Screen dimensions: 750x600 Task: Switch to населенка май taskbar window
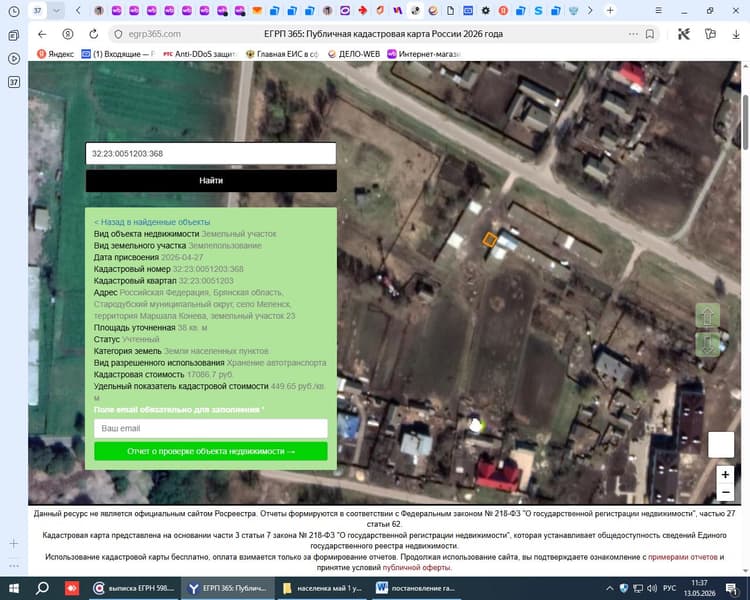click(323, 588)
